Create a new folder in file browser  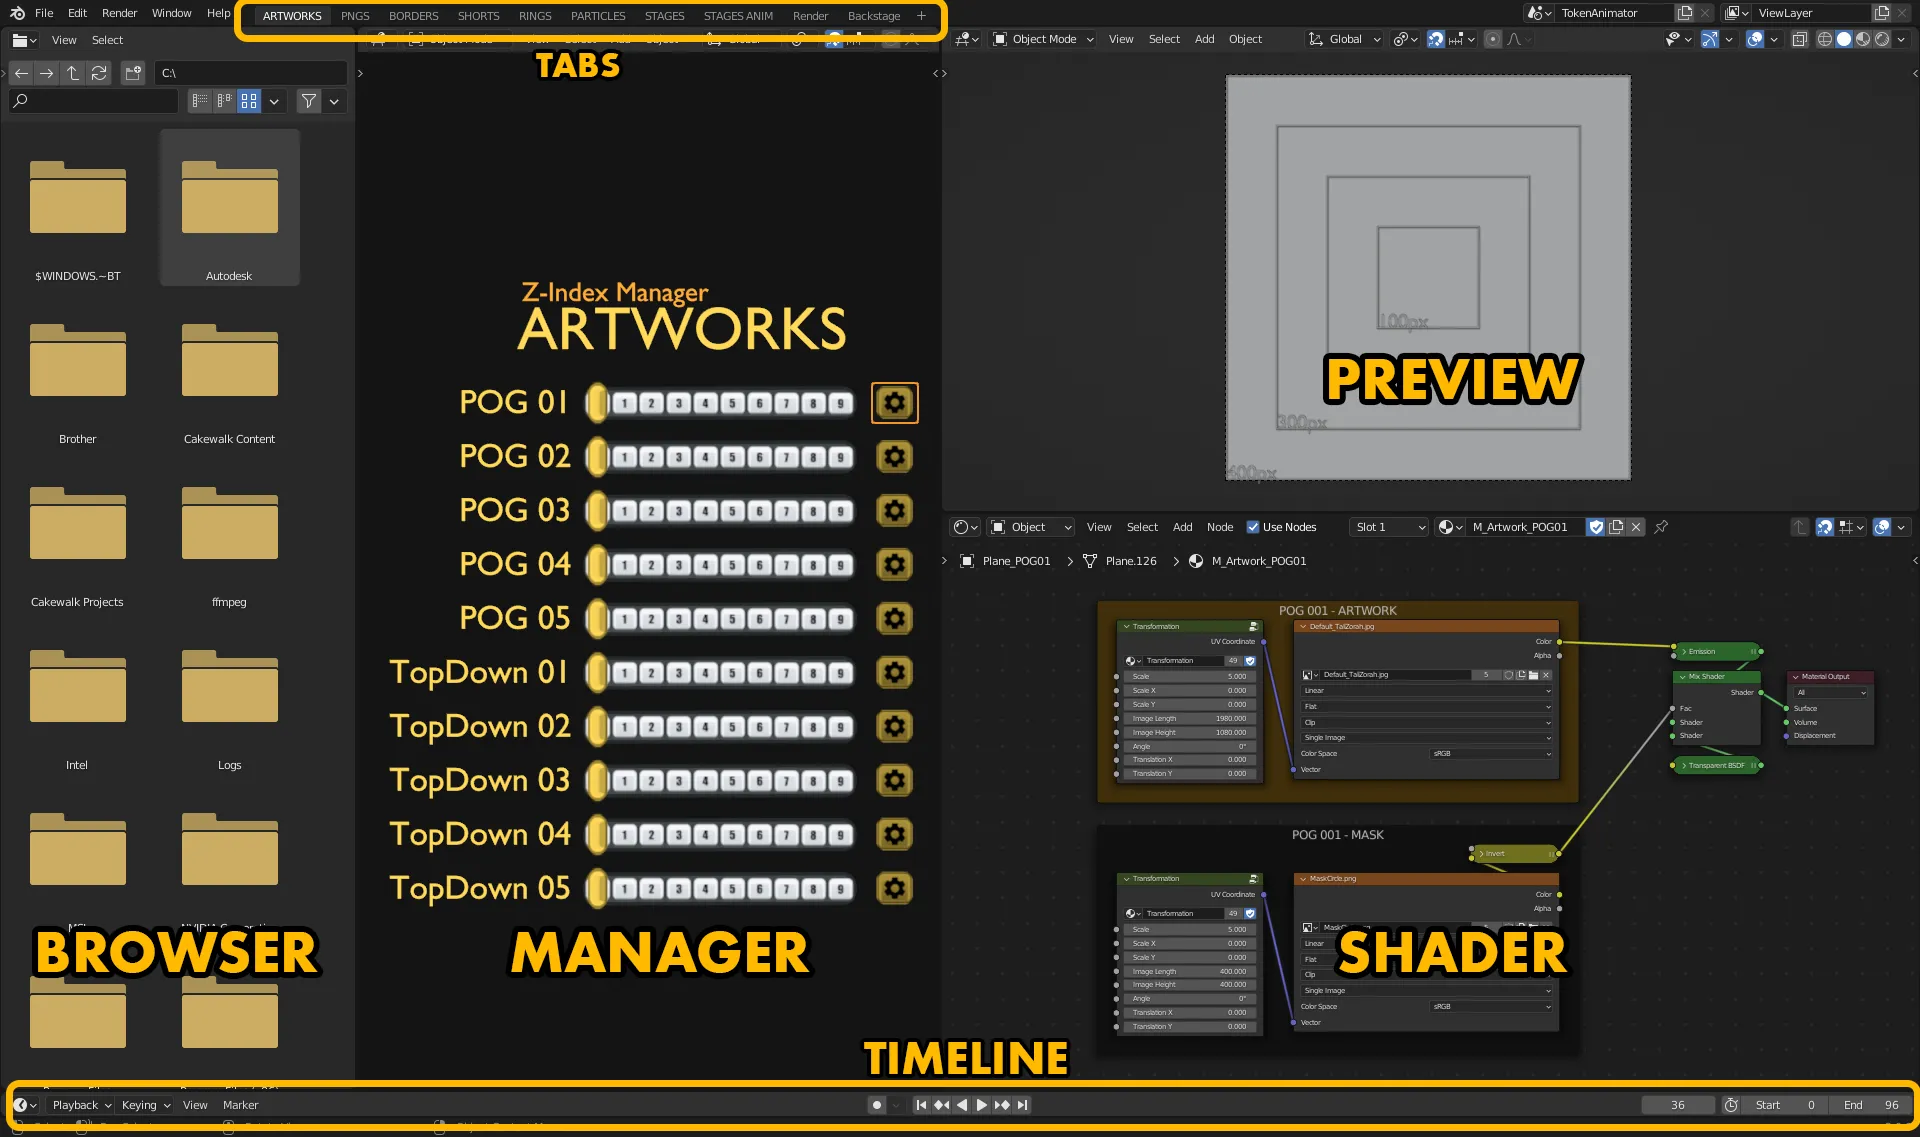point(133,73)
